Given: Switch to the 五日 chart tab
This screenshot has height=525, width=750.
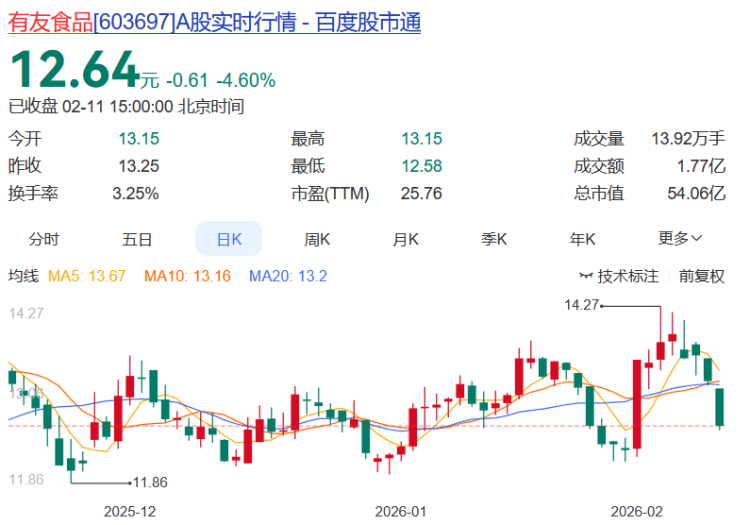Looking at the screenshot, I should tap(137, 239).
